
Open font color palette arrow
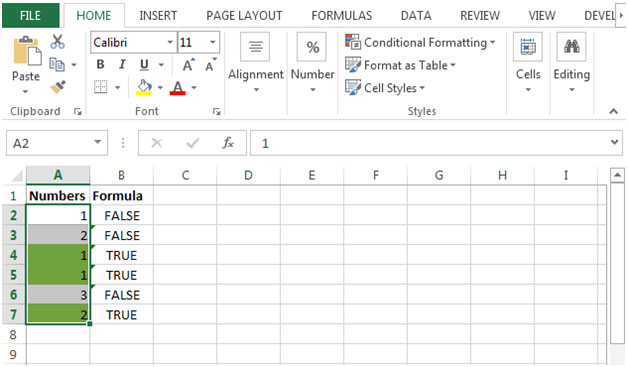194,87
